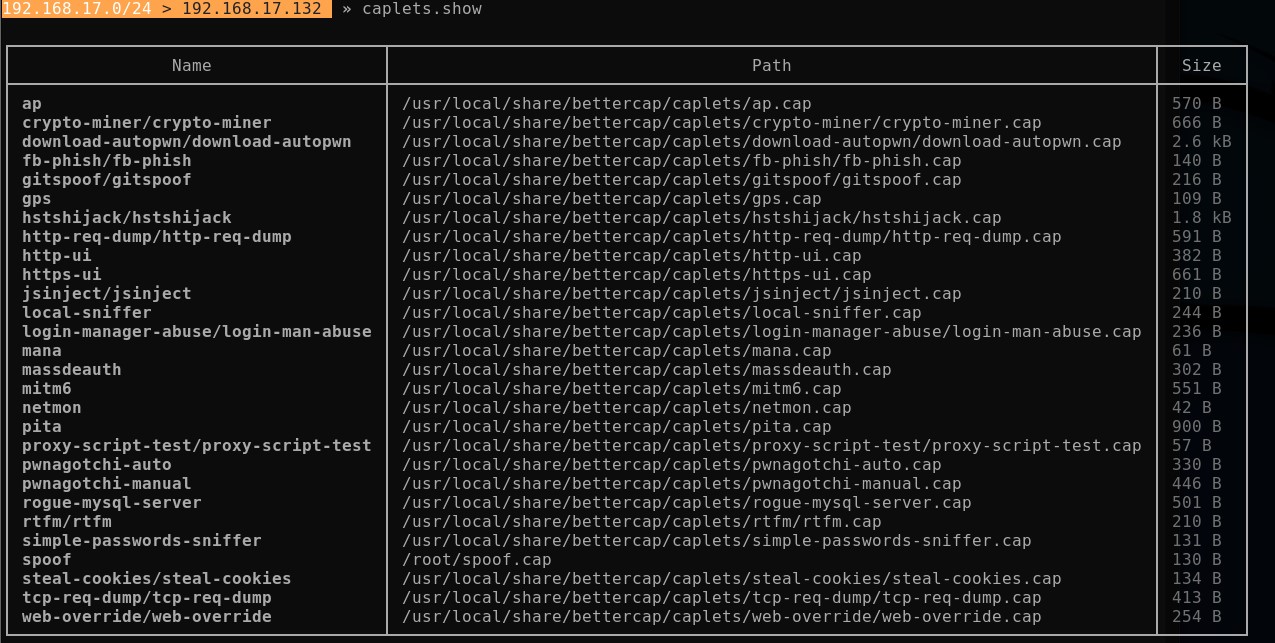Image resolution: width=1275 pixels, height=643 pixels.
Task: Click the /root/spoof.cap path
Action: click(x=476, y=560)
